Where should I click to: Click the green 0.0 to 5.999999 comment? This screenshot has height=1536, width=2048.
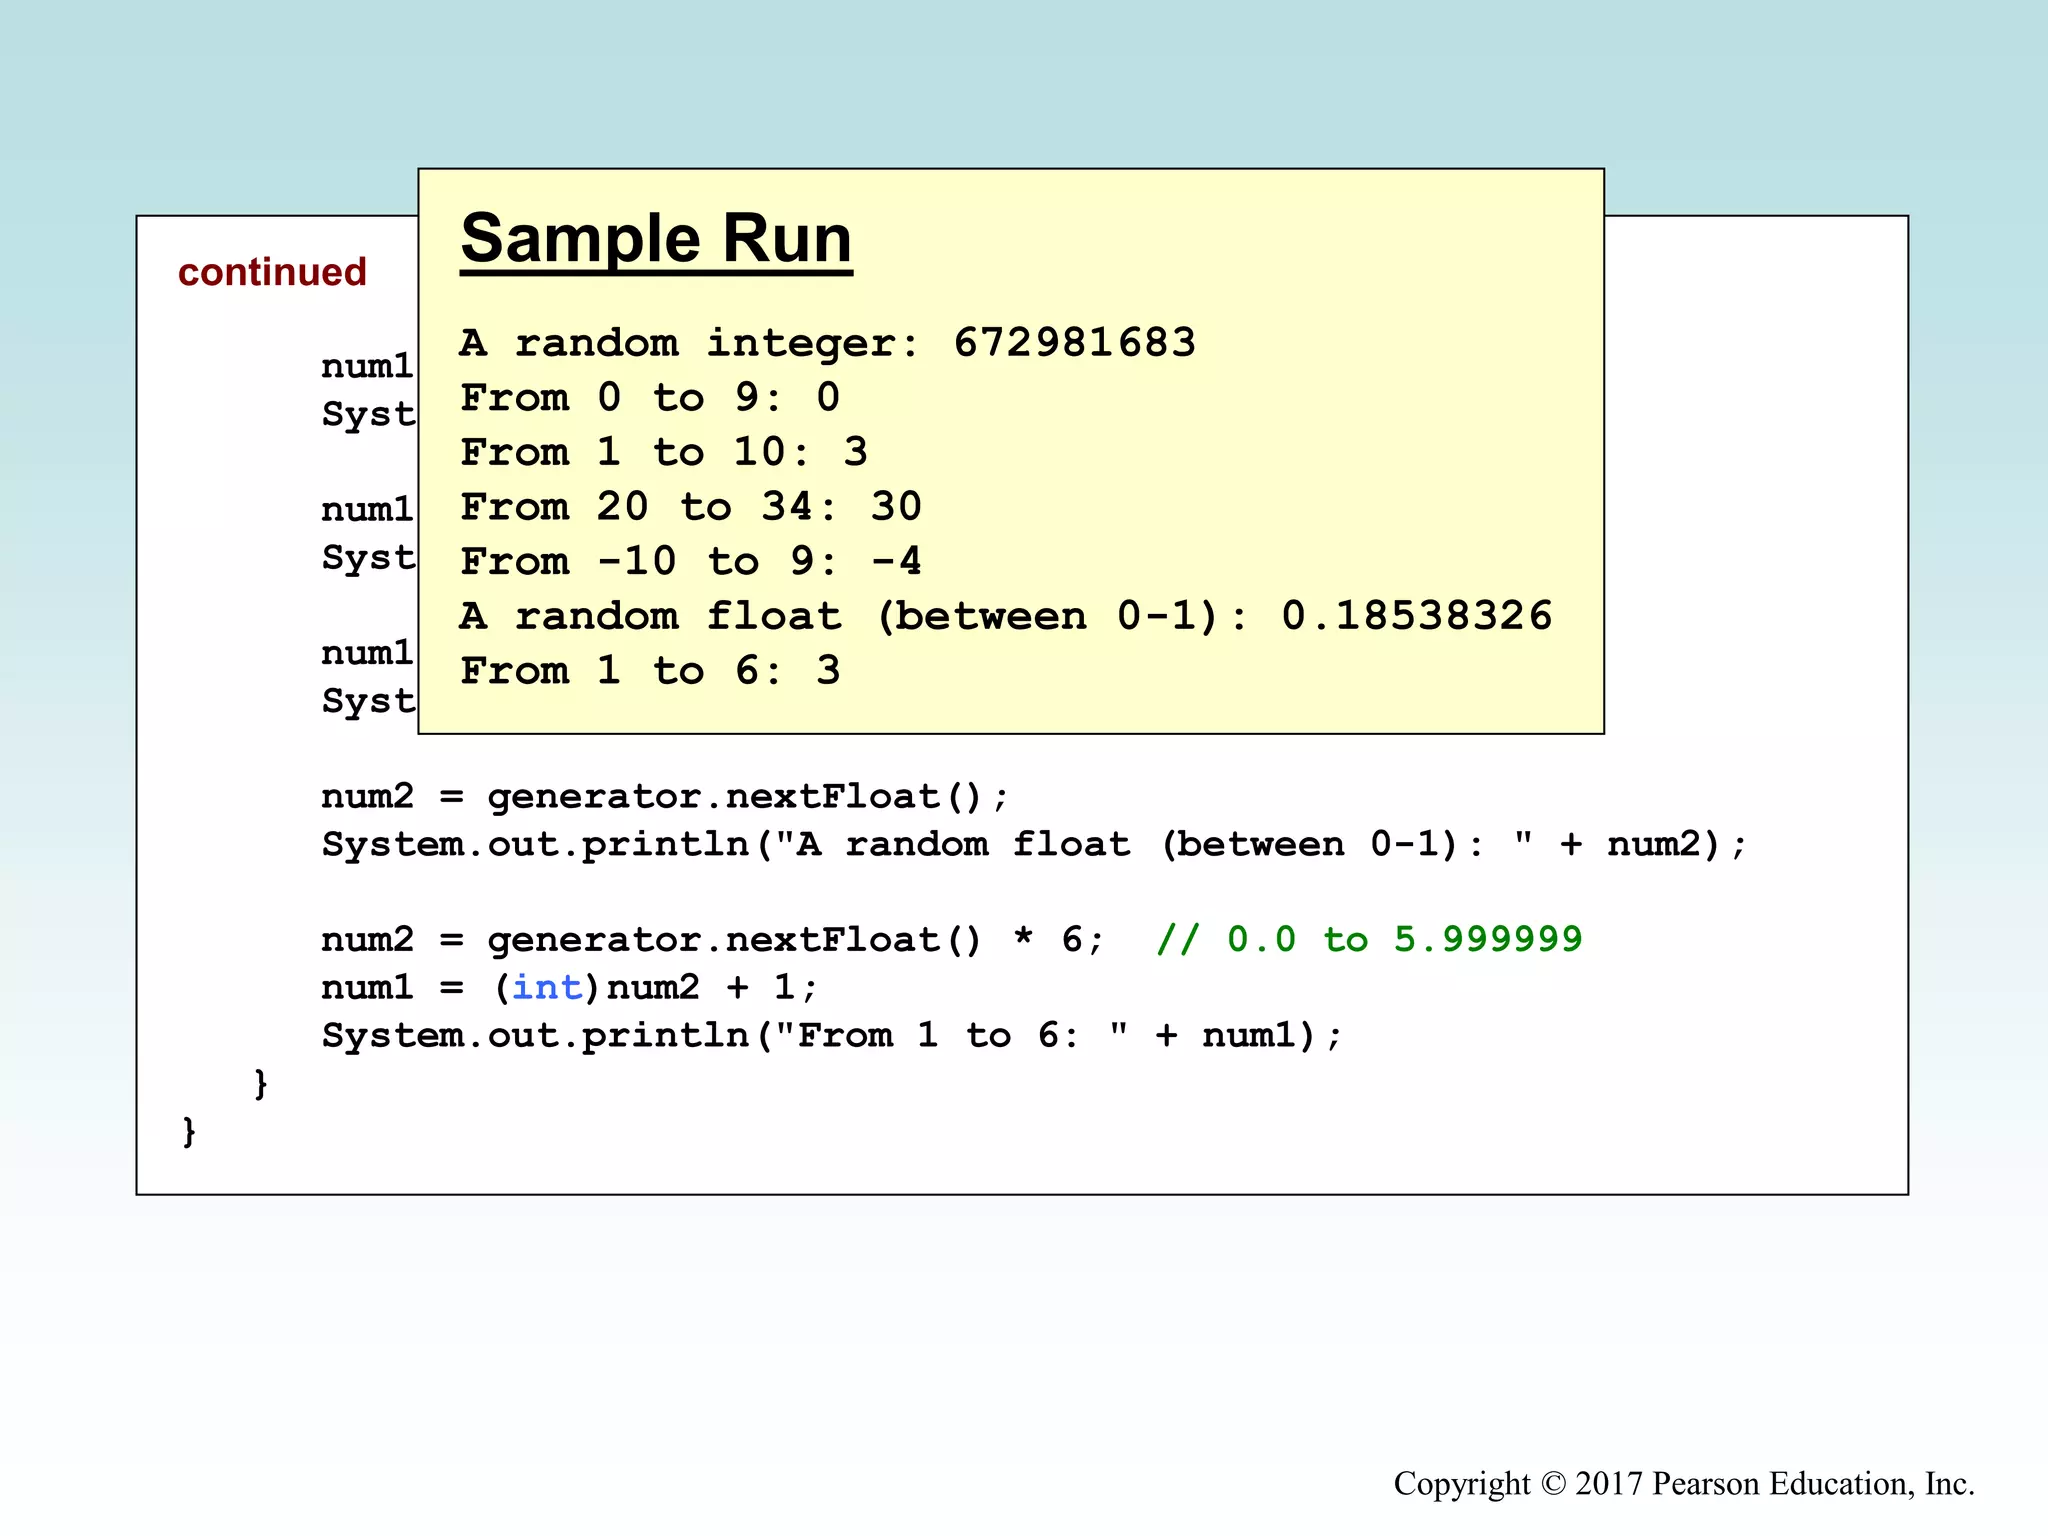pos(1369,940)
